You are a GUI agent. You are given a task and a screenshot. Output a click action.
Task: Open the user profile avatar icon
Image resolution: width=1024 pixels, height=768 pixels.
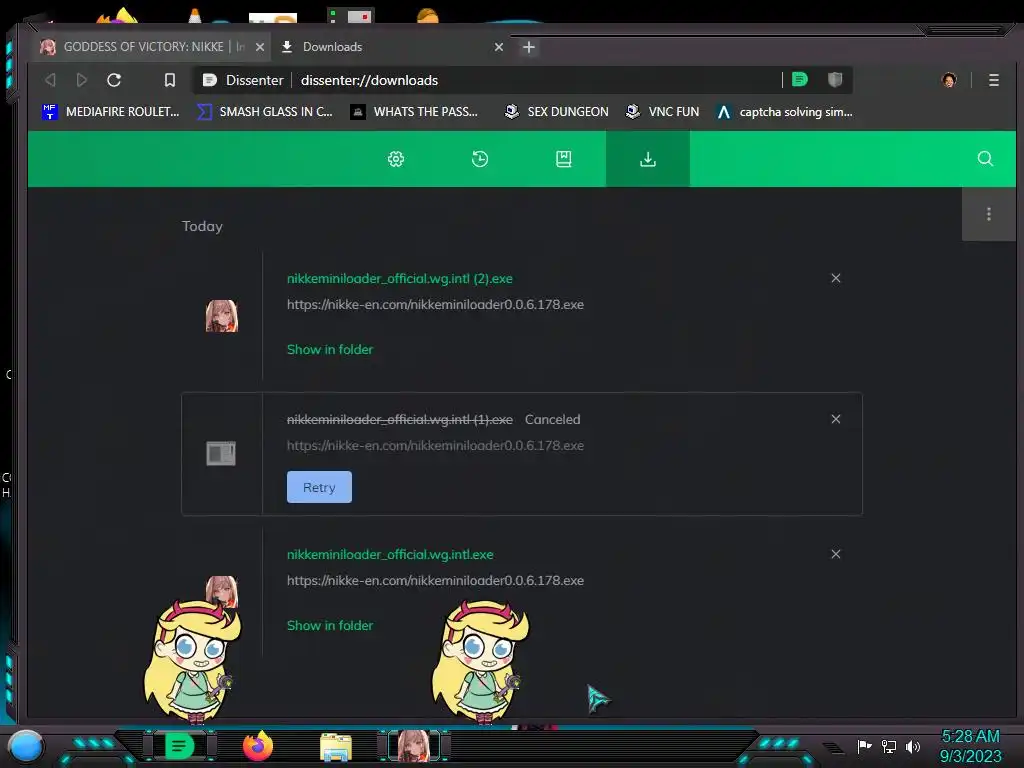click(x=949, y=80)
